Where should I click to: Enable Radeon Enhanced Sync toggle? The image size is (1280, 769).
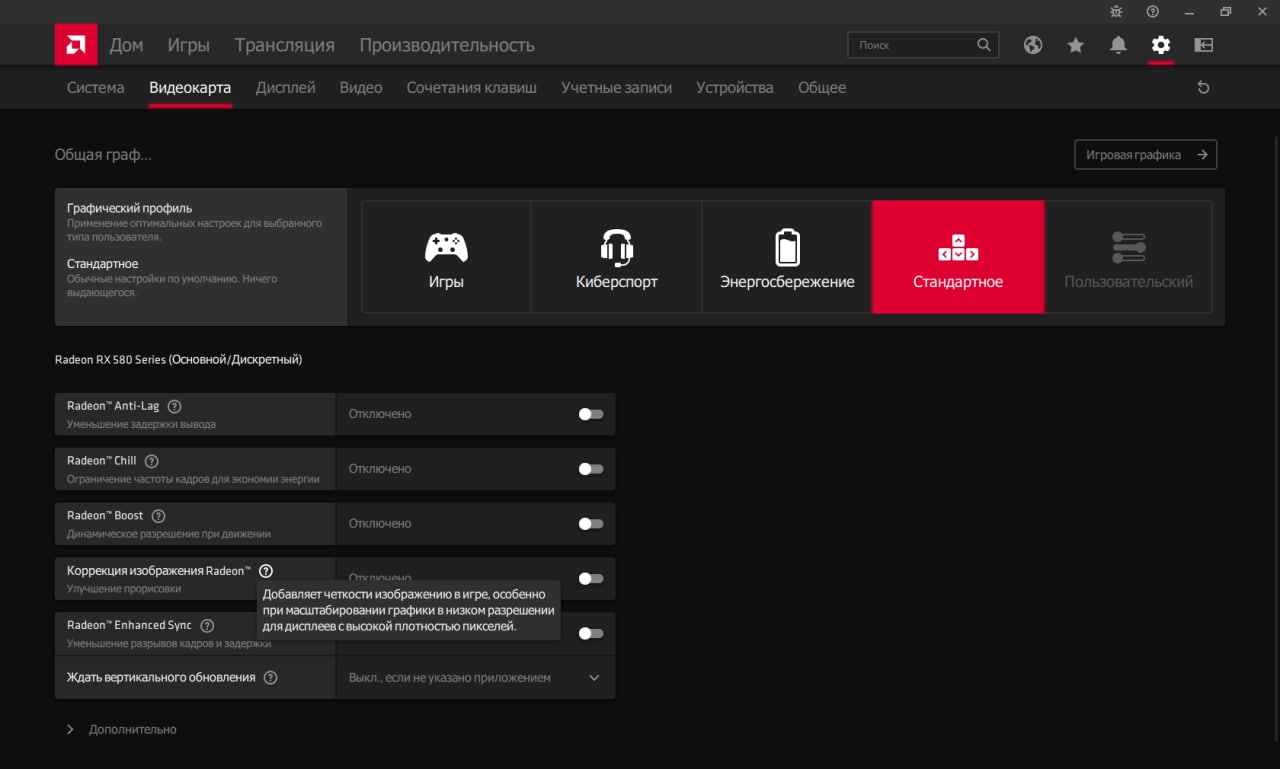pyautogui.click(x=591, y=633)
